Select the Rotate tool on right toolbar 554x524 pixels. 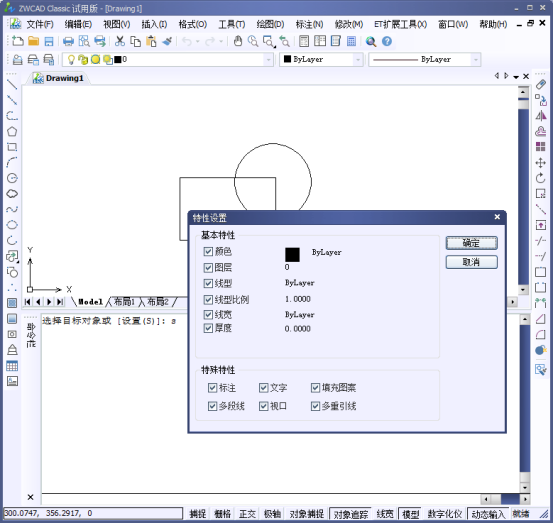[540, 178]
